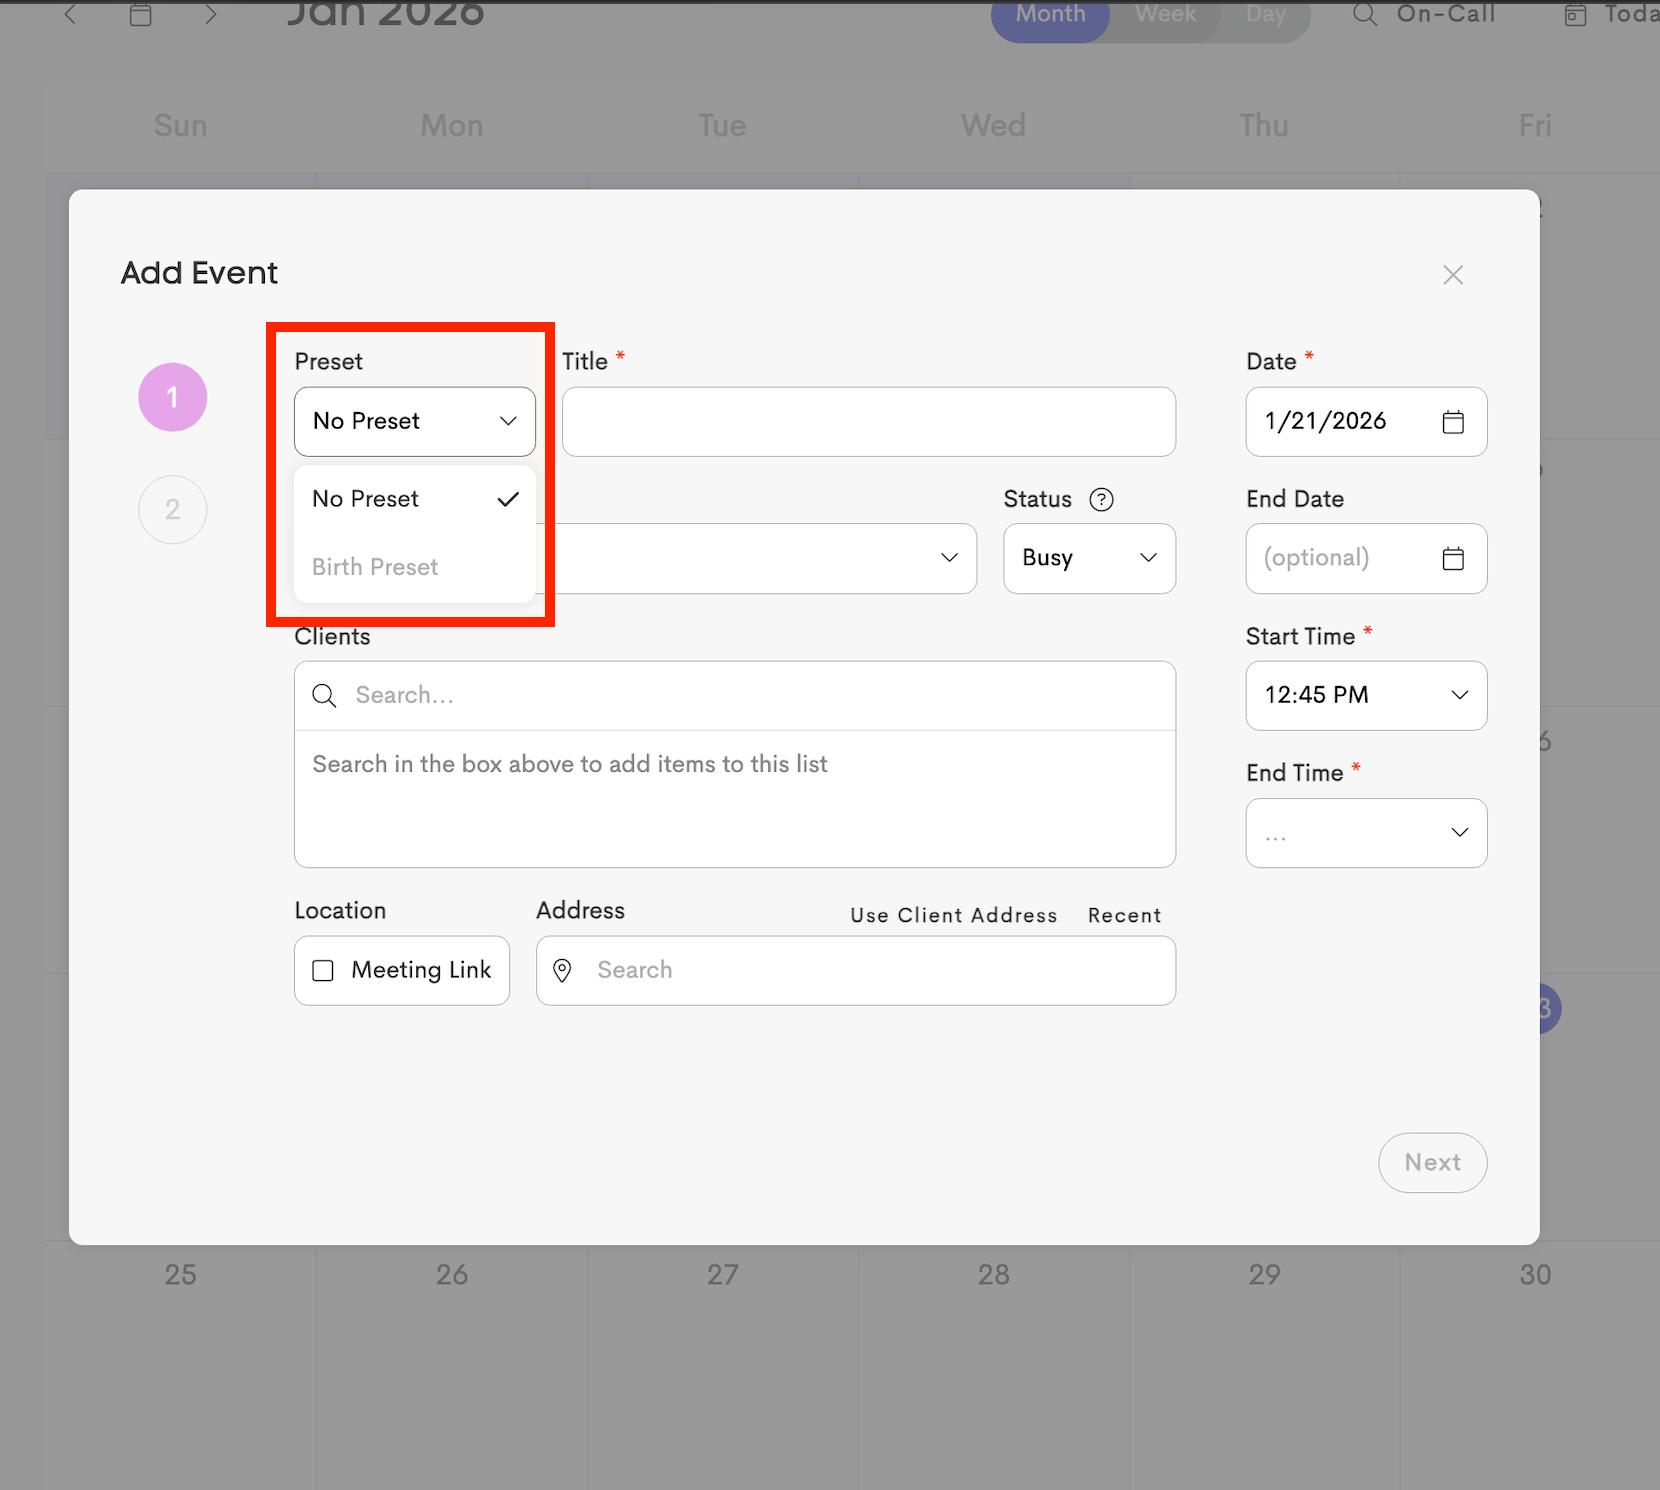Click the Recent addresses link
Viewport: 1660px width, 1490px height.
pyautogui.click(x=1124, y=915)
